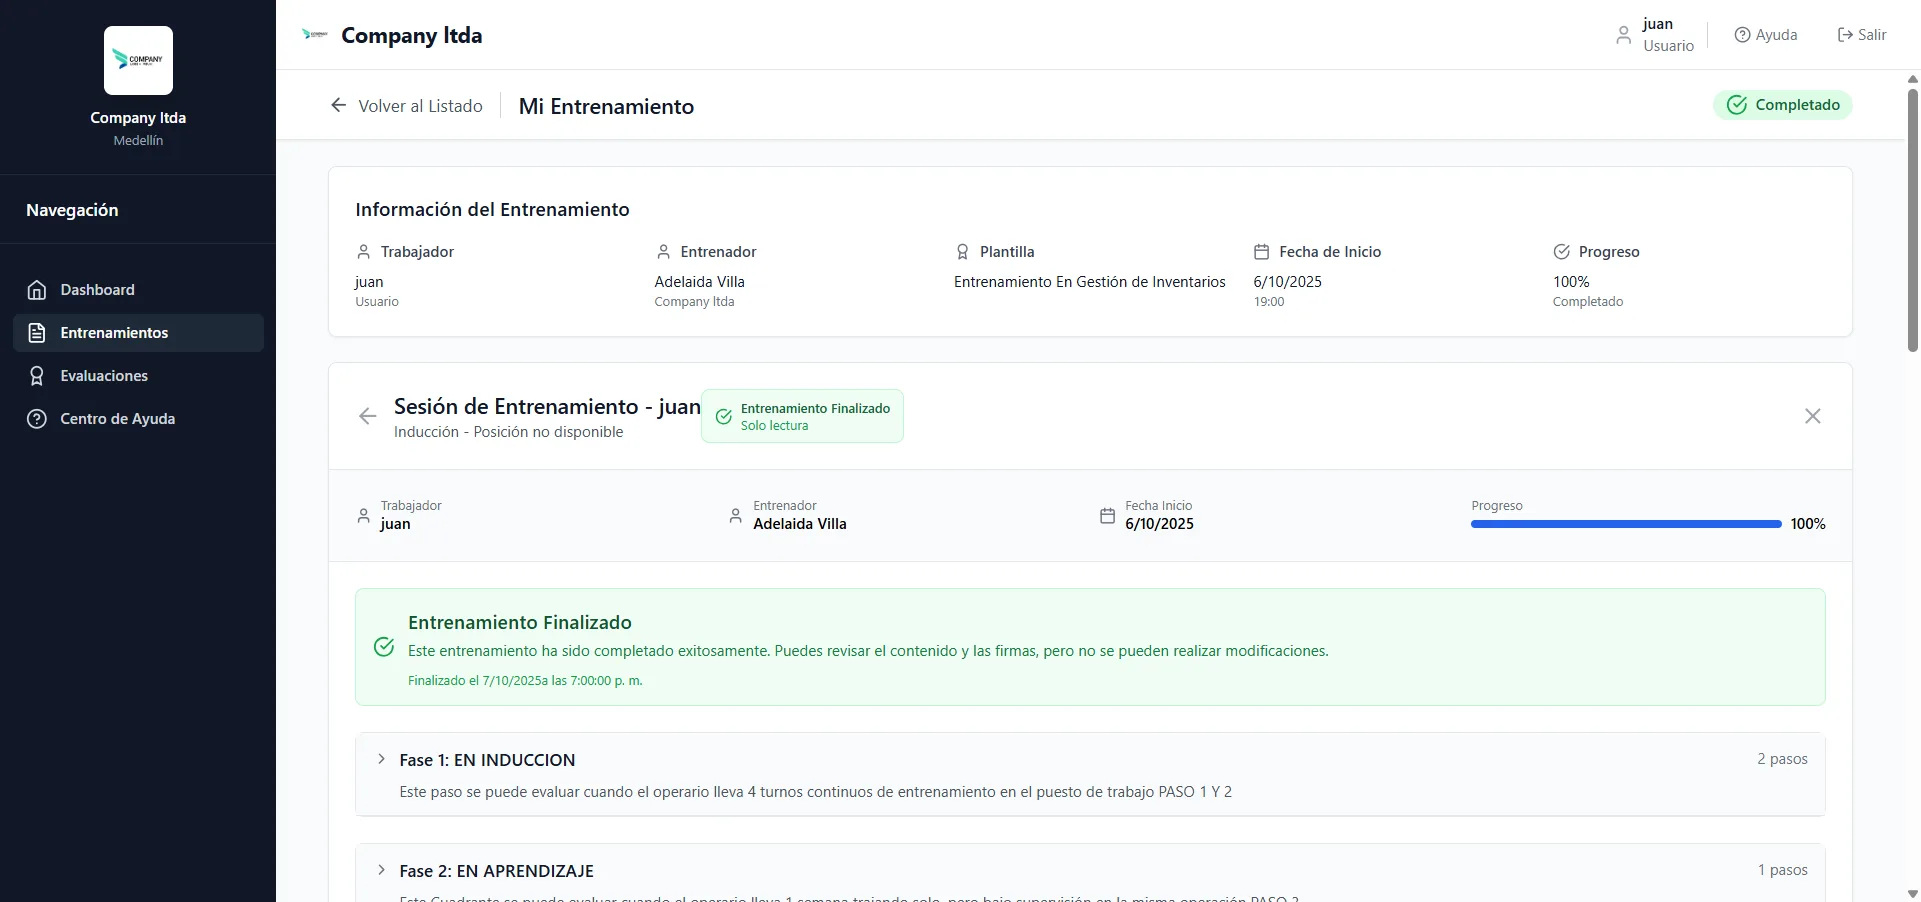Click the Mi Entrenamiento page title
Viewport: 1921px width, 902px height.
(606, 106)
